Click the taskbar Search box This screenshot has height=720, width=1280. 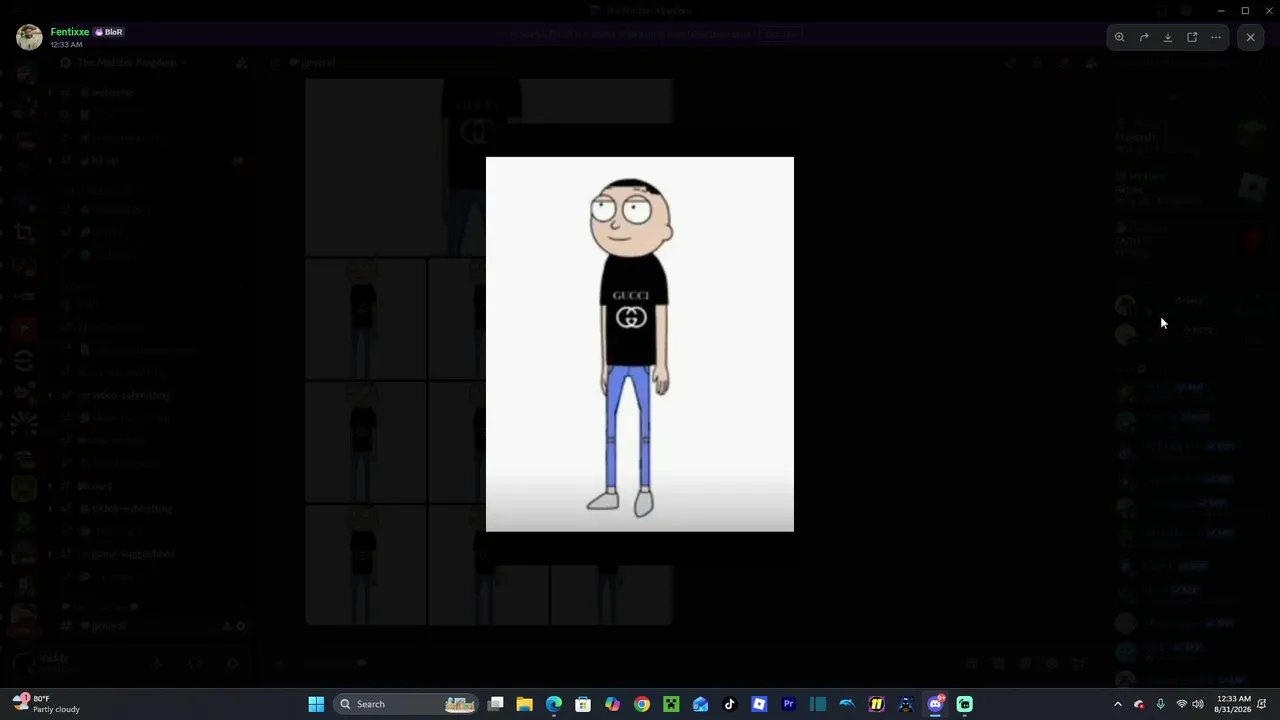pyautogui.click(x=406, y=704)
